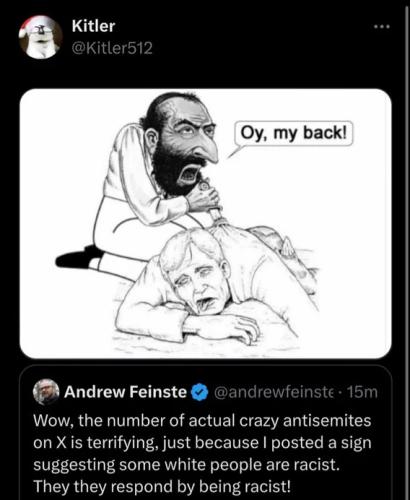The height and width of the screenshot is (500, 410).
Task: Click the line 'on X is terrifying'
Action: pos(202,443)
